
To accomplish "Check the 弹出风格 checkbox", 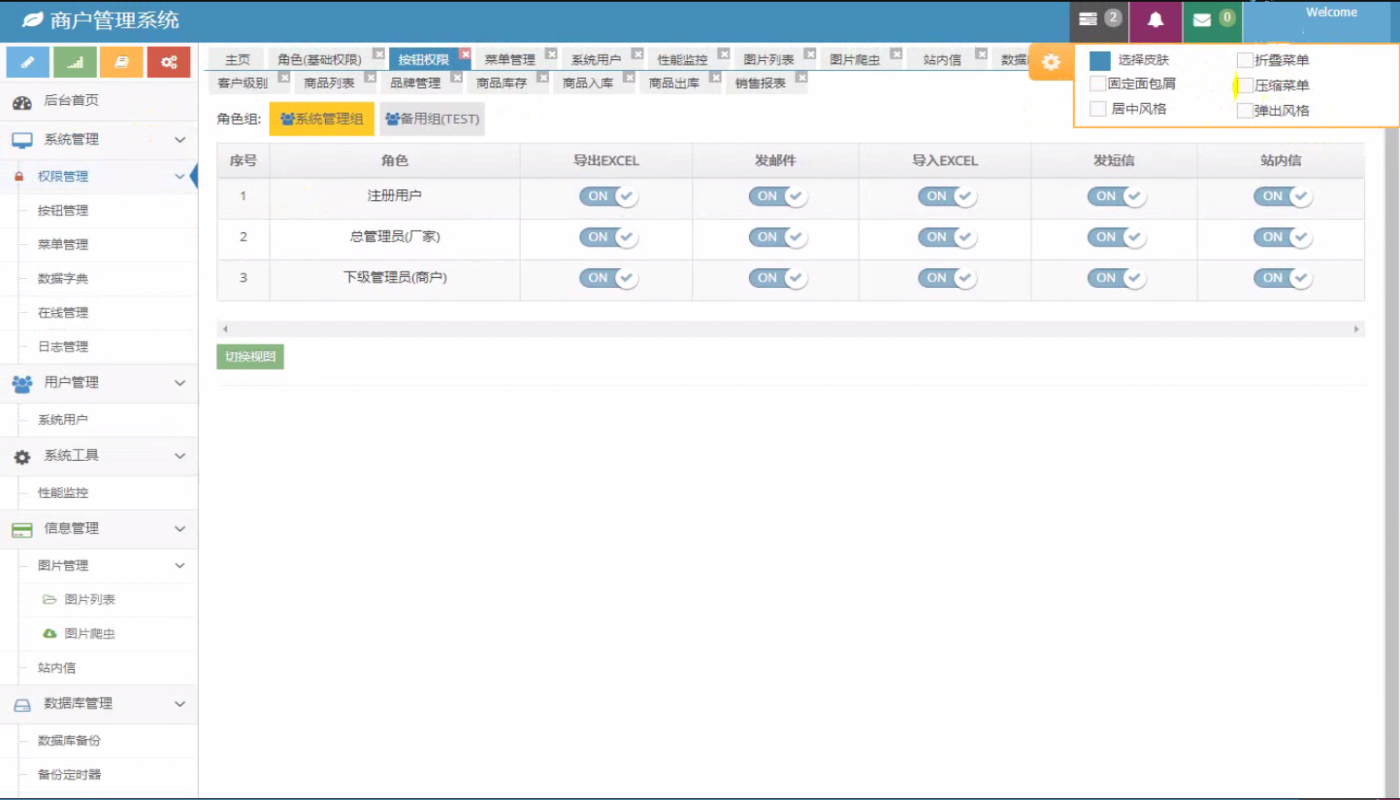I will 1245,111.
